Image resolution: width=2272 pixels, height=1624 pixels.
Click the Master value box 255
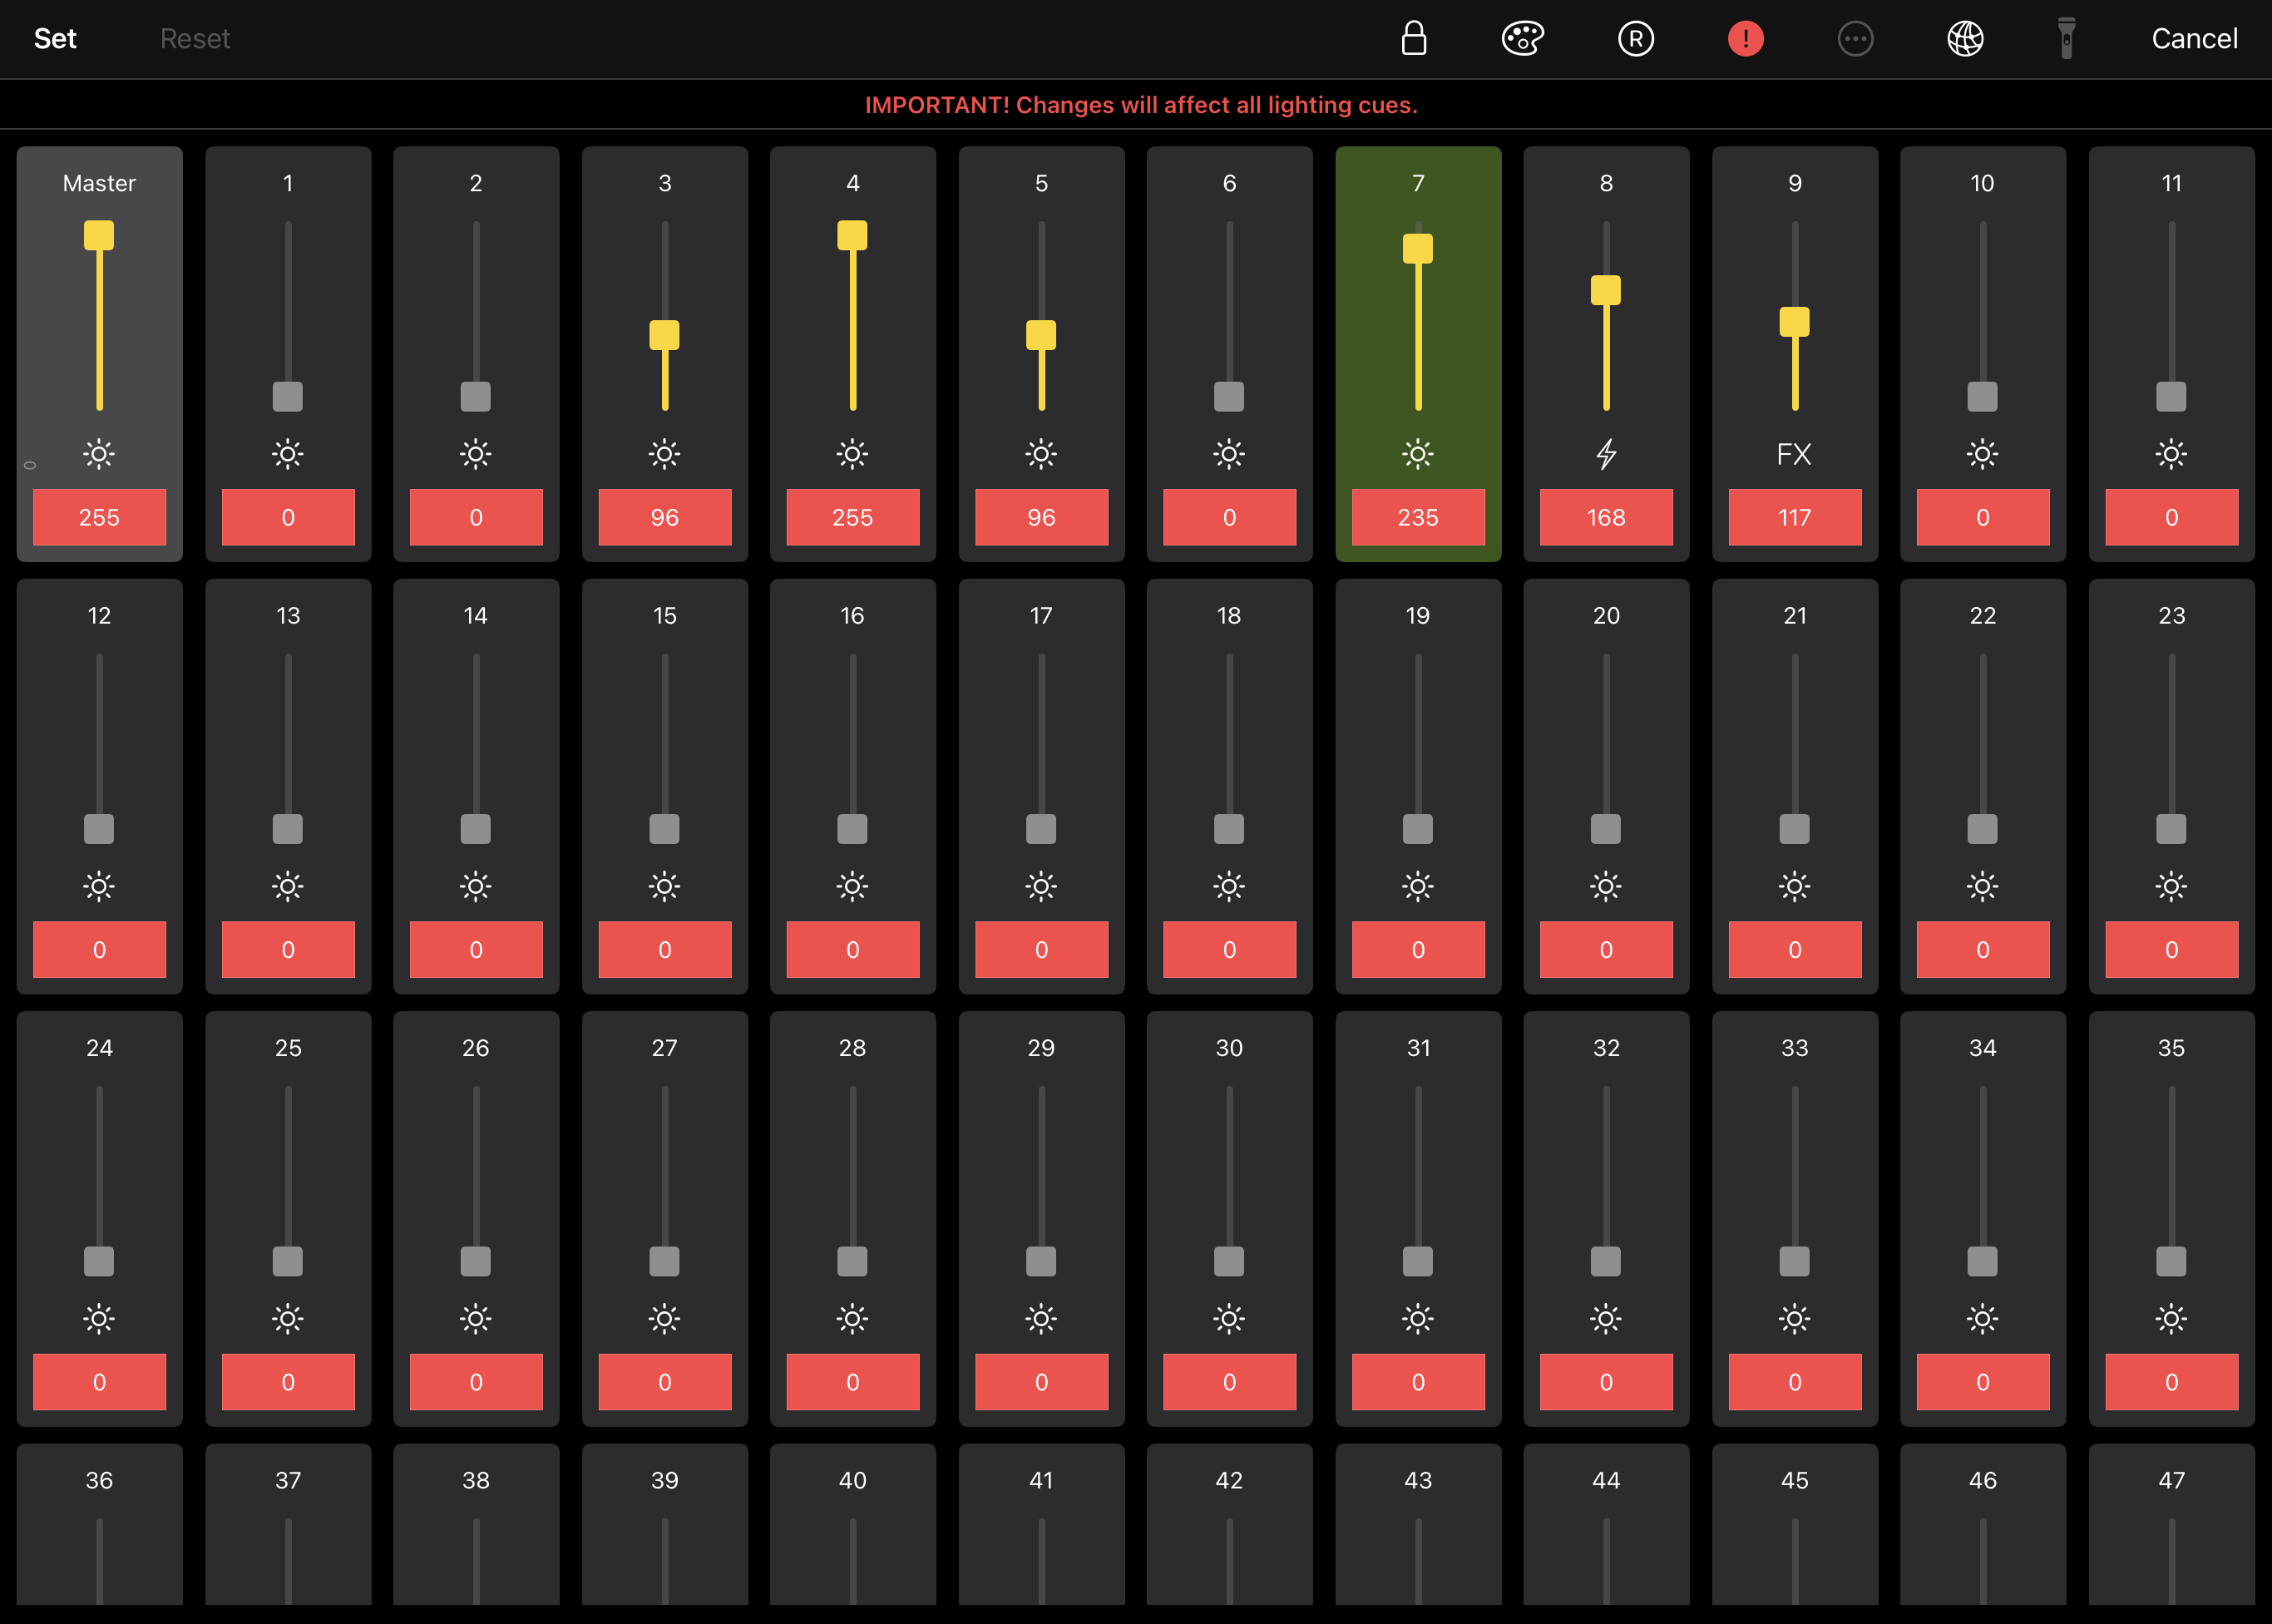tap(99, 517)
